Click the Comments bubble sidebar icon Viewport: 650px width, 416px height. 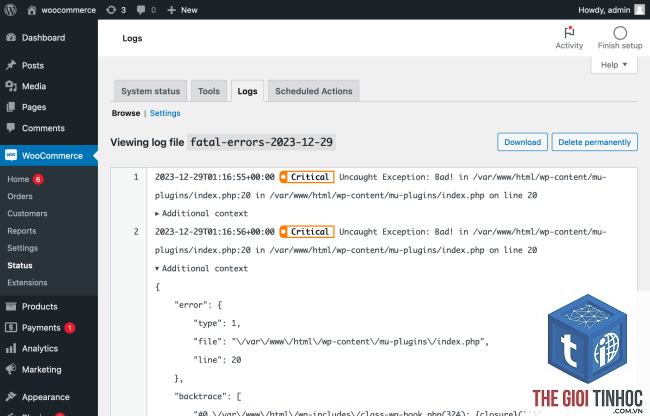pyautogui.click(x=11, y=128)
